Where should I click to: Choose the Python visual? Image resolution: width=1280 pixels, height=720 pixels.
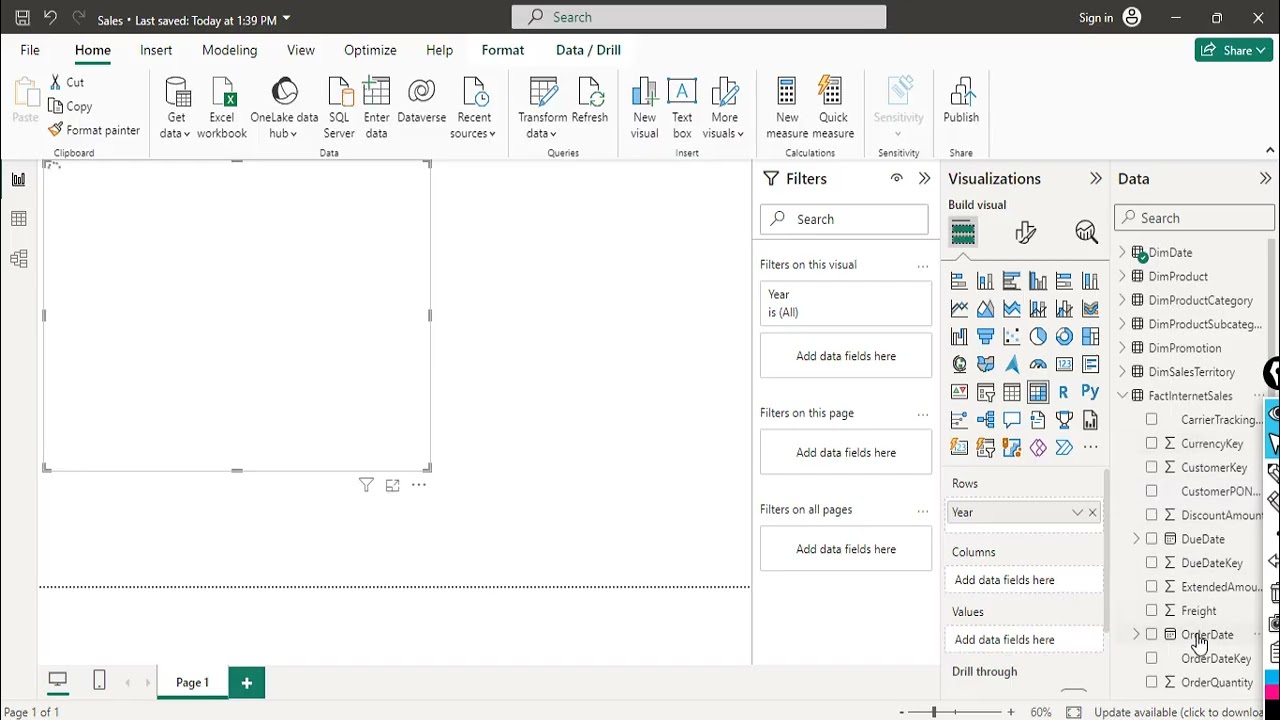(x=1090, y=392)
